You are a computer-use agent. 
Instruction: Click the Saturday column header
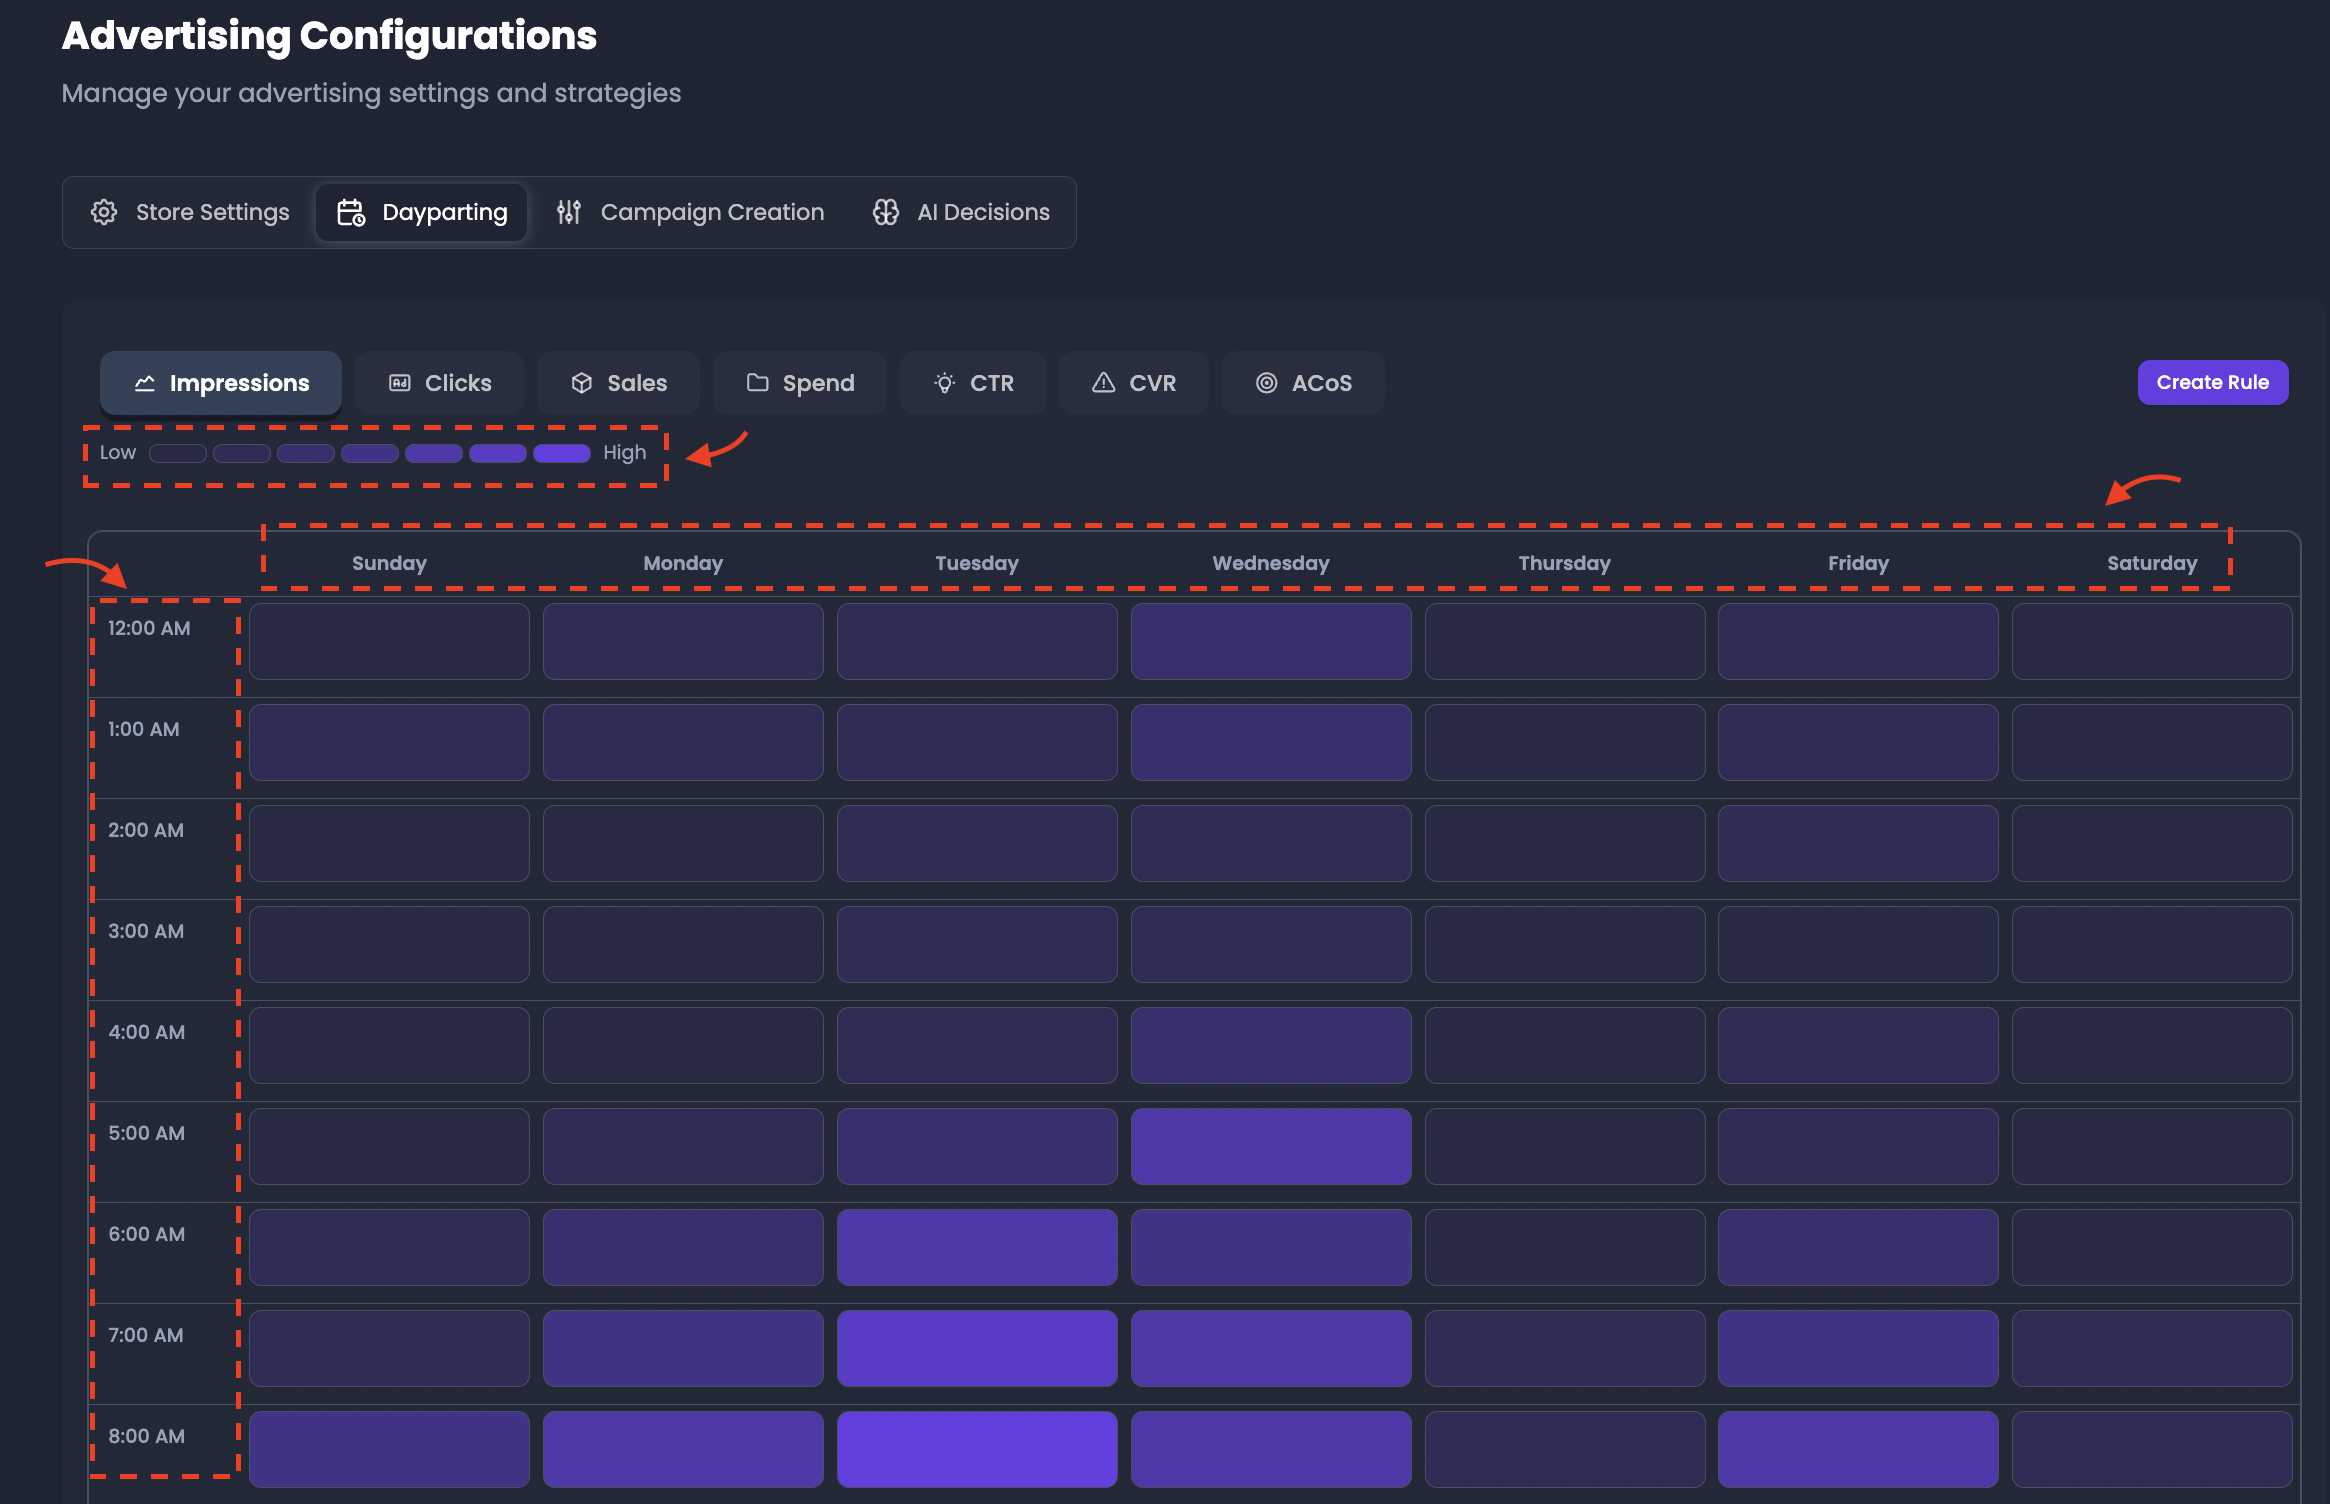(2152, 563)
